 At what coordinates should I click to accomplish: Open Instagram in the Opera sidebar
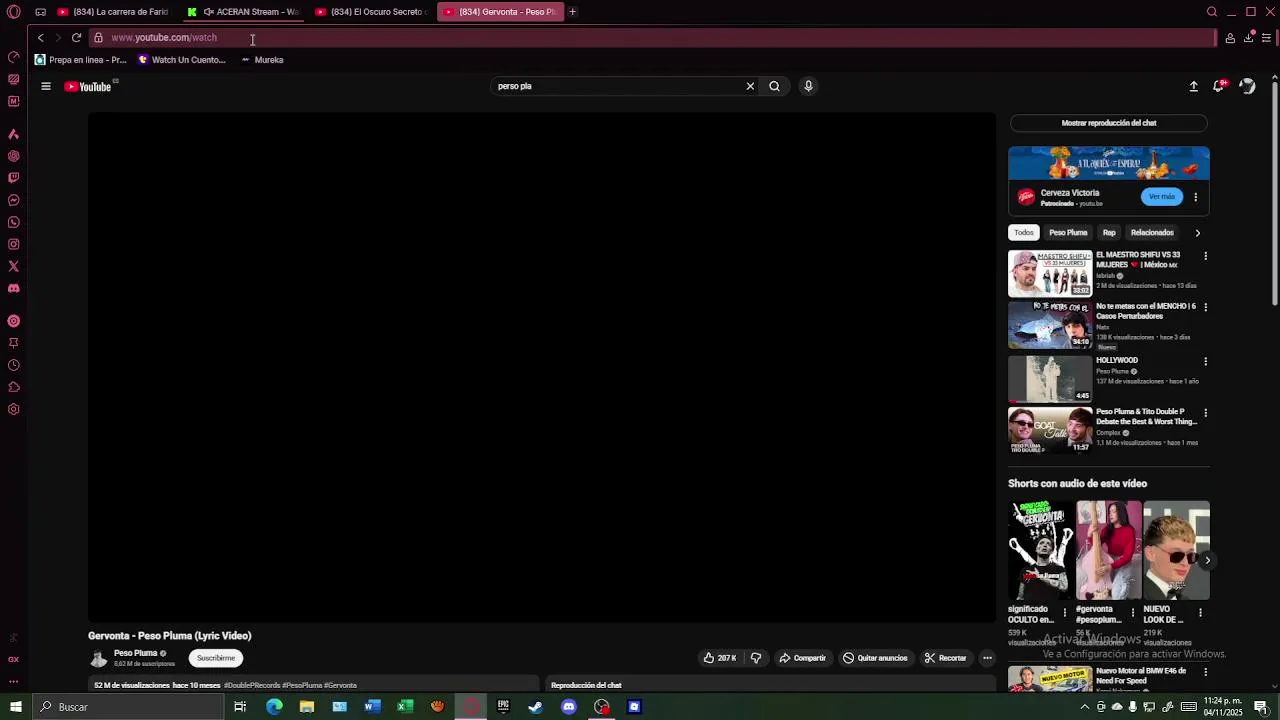(x=14, y=244)
